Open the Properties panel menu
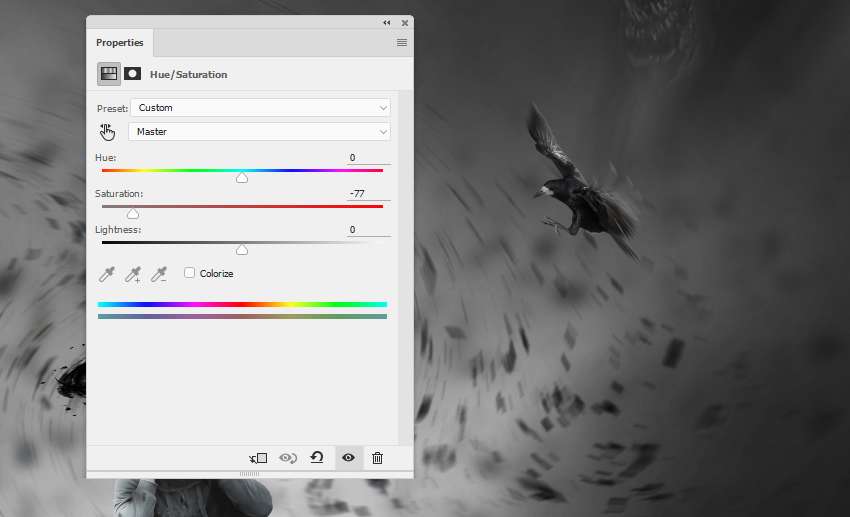The height and width of the screenshot is (517, 850). [402, 42]
